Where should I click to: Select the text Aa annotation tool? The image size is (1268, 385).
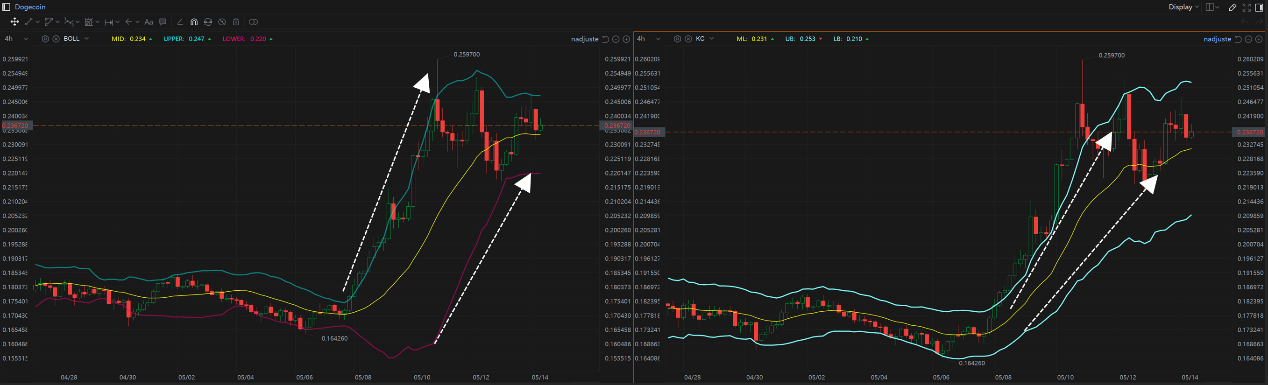coord(149,22)
